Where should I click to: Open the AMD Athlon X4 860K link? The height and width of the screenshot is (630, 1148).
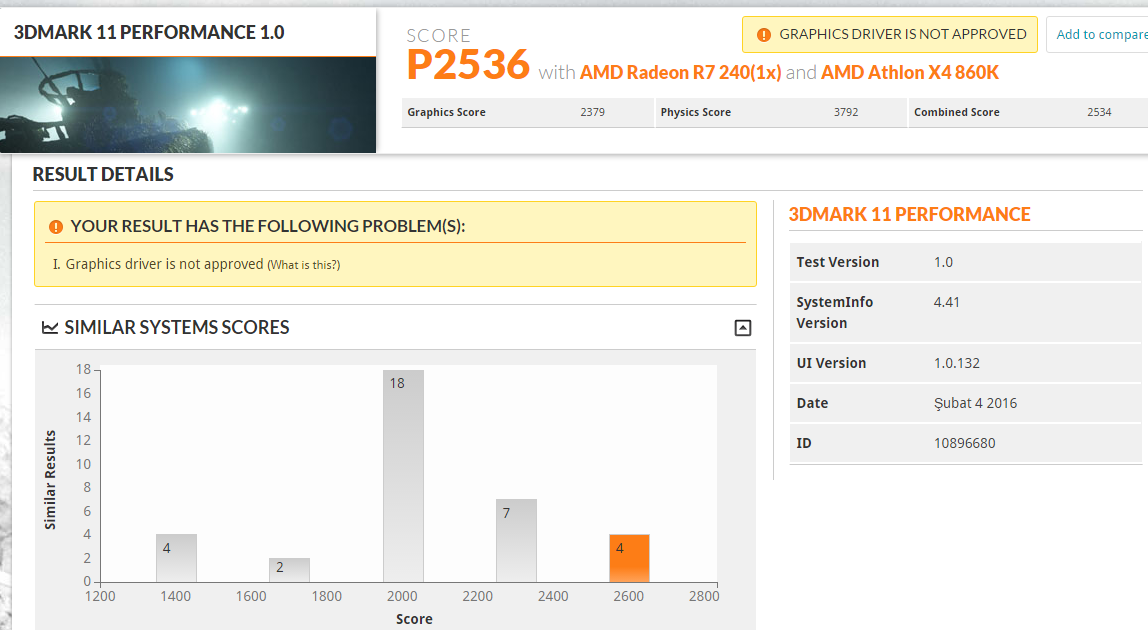[x=909, y=73]
